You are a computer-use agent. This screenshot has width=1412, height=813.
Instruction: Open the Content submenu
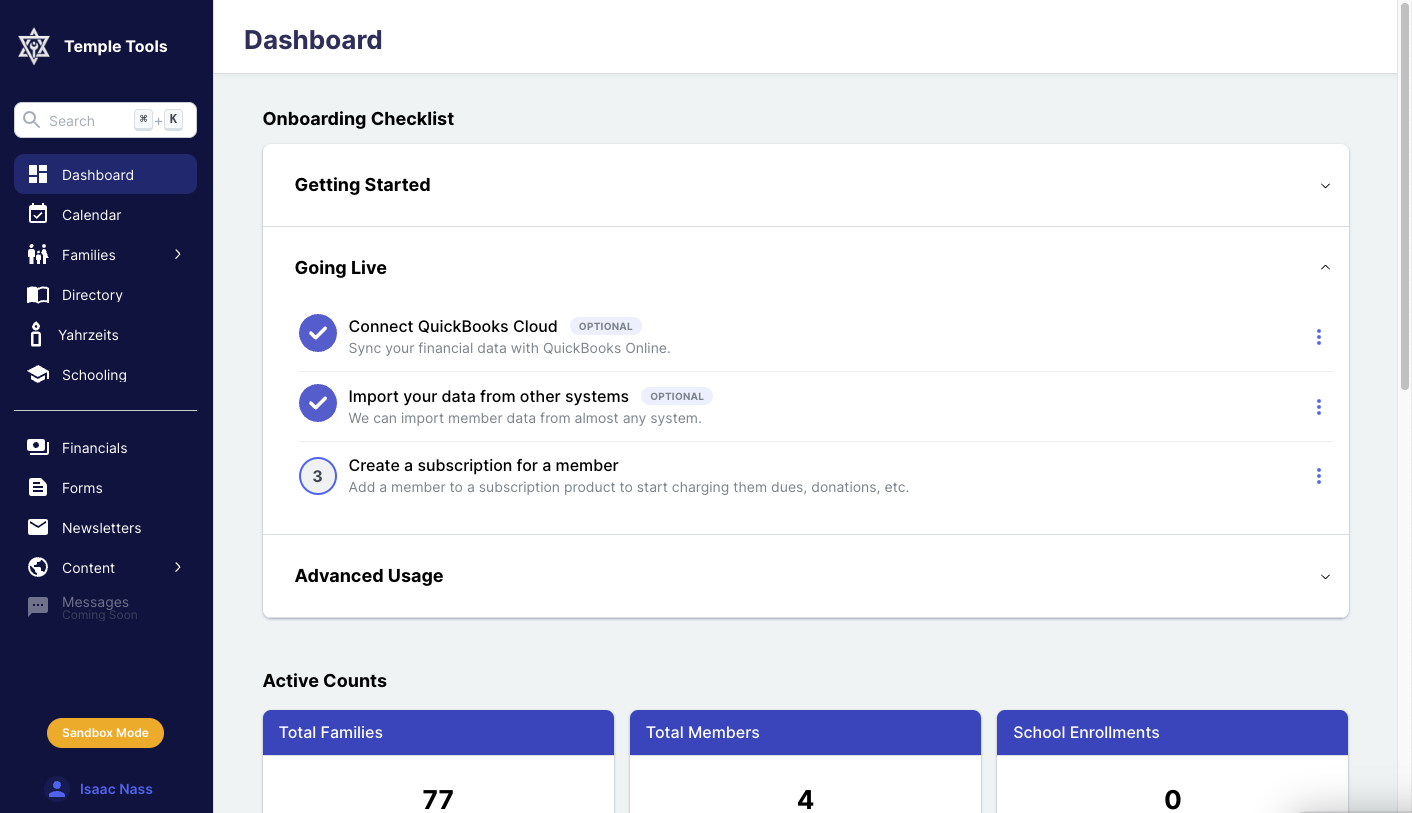(x=89, y=567)
